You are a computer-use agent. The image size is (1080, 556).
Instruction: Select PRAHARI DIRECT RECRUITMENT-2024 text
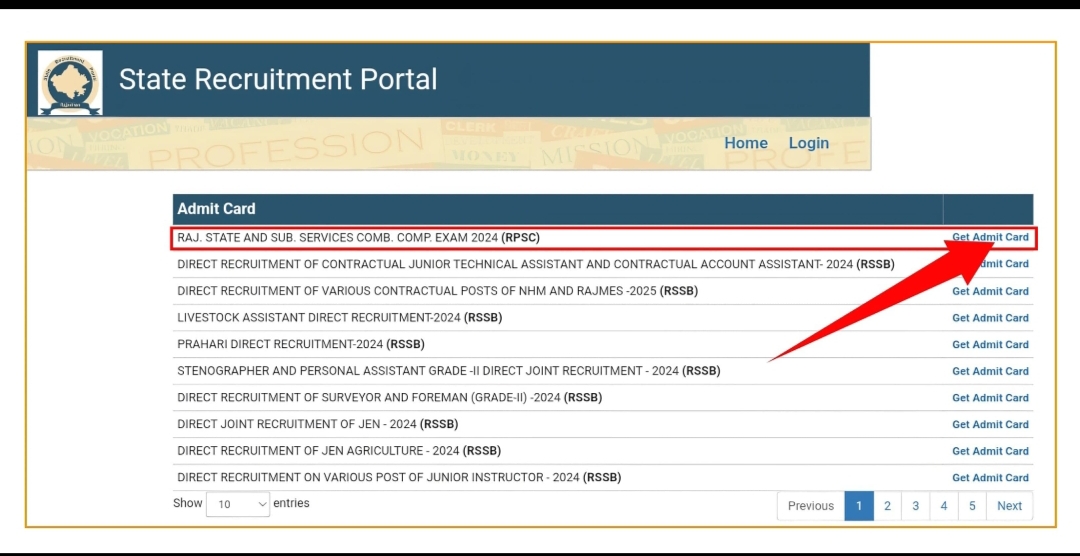(301, 344)
